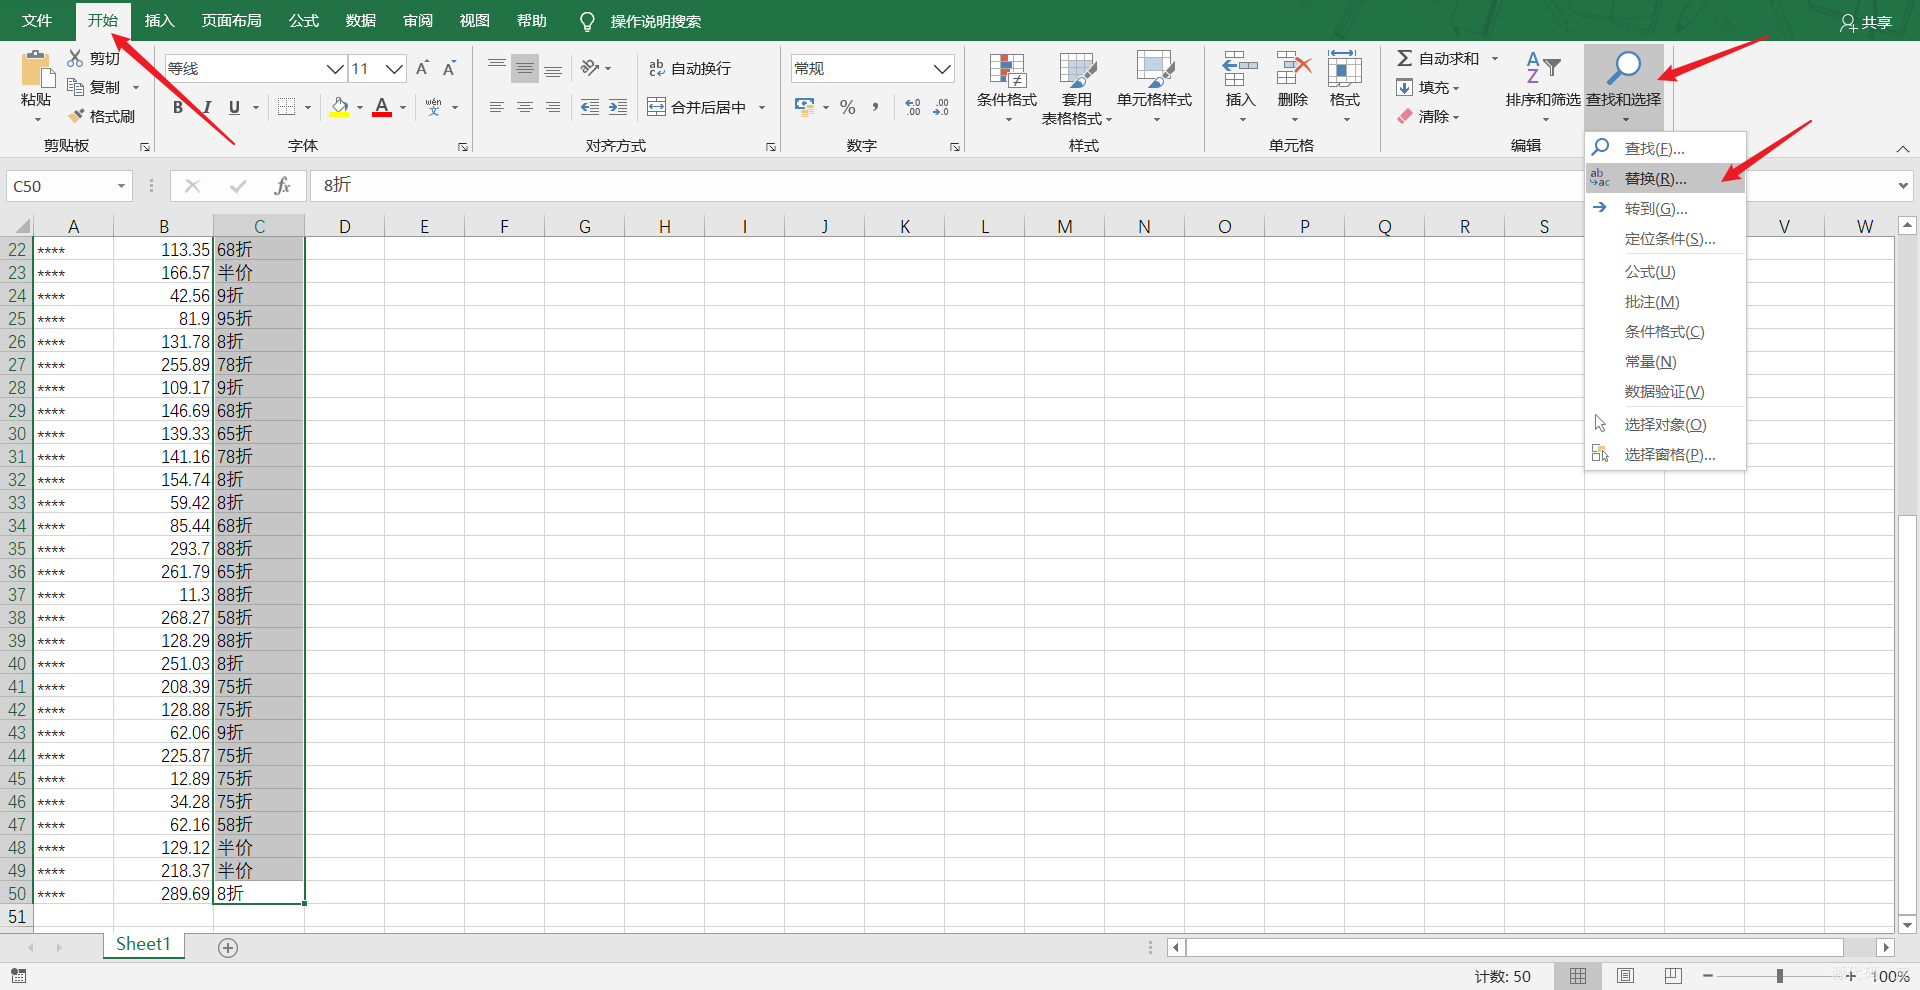Collapse the ribbon with chevron

click(1902, 149)
